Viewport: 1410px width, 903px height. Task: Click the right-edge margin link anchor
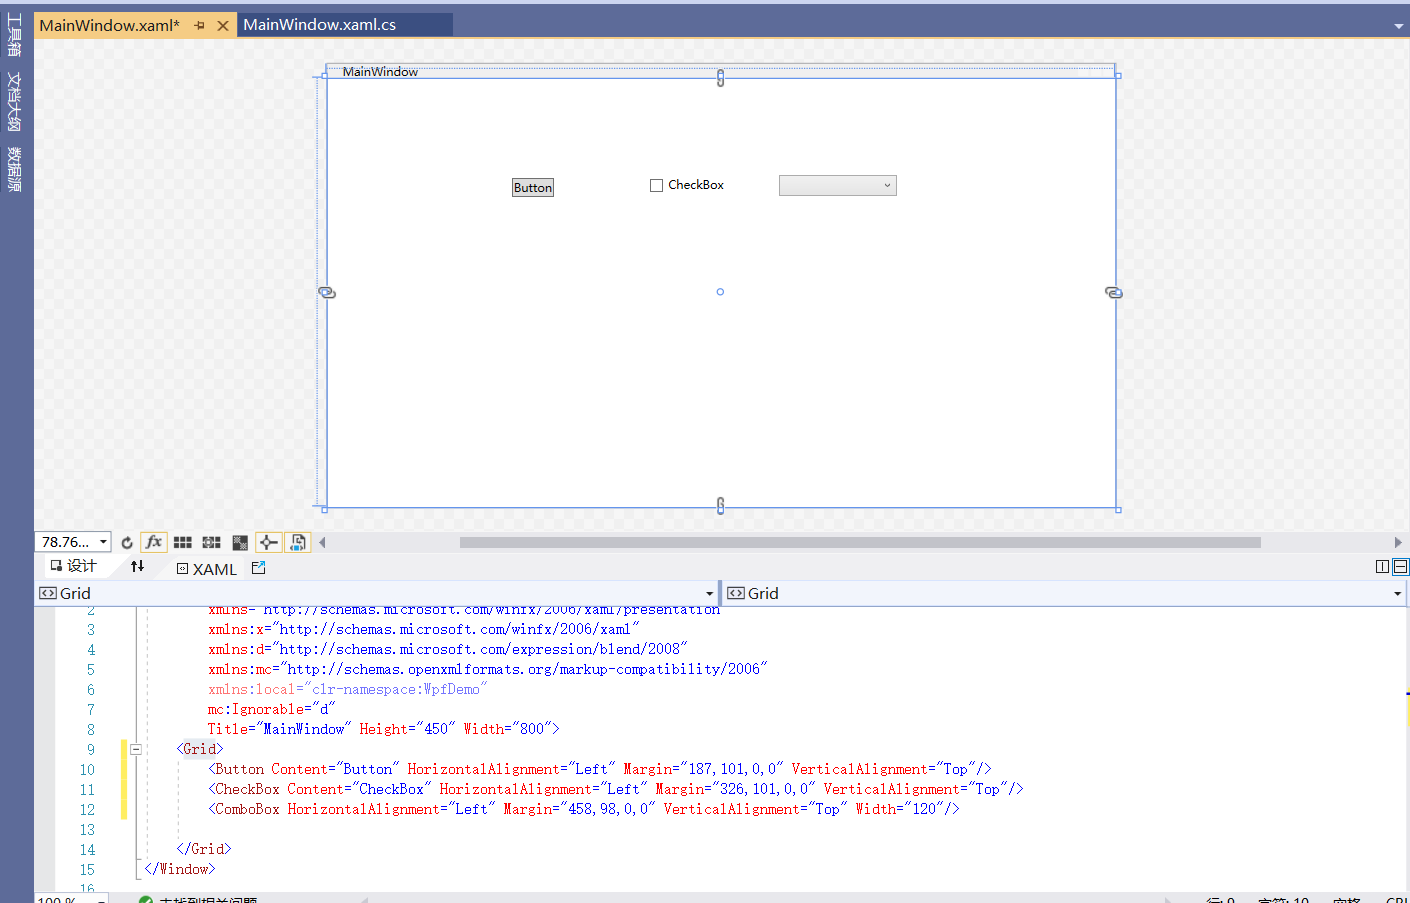(x=1114, y=293)
